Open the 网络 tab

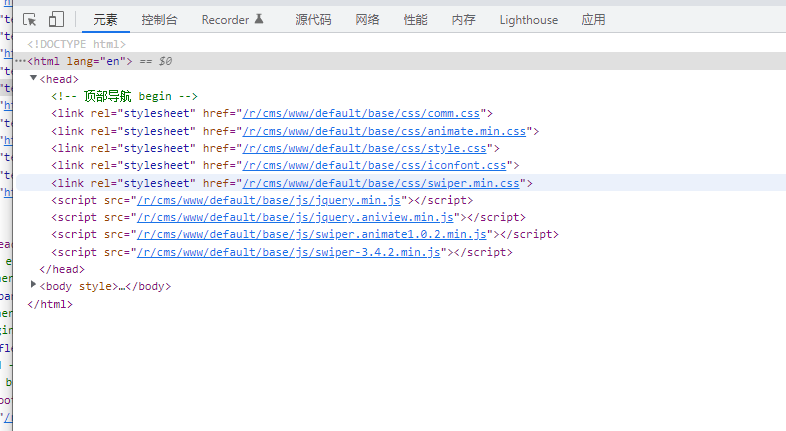[x=367, y=19]
